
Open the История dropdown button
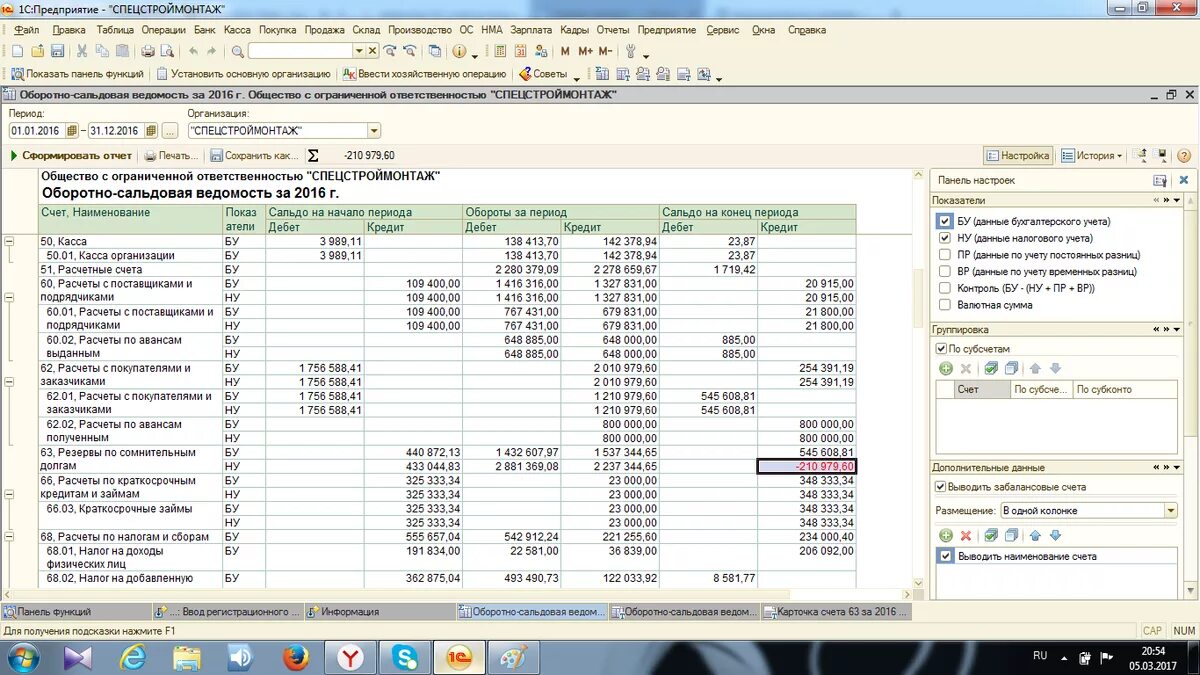click(1094, 156)
